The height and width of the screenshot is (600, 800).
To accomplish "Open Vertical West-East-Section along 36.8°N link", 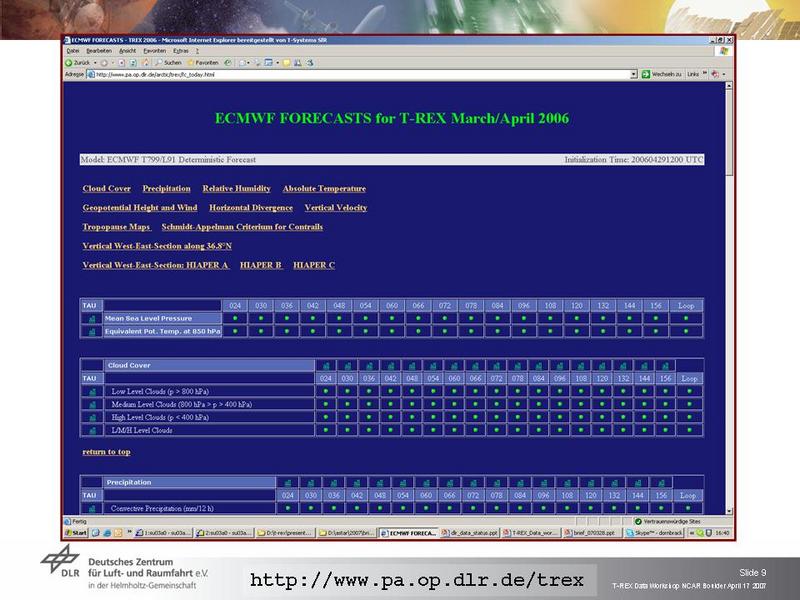I will click(x=157, y=246).
